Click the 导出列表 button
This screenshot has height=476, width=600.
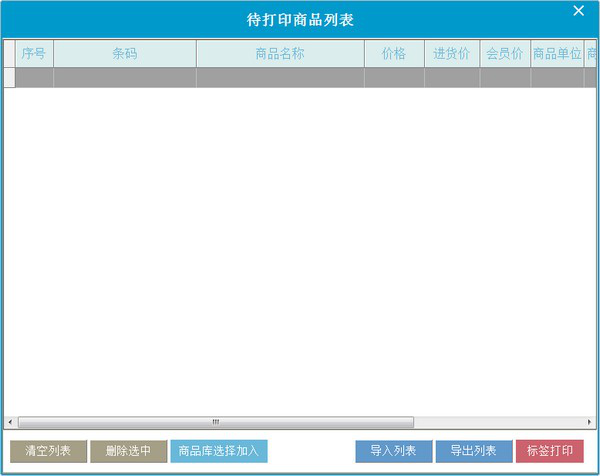[x=474, y=451]
